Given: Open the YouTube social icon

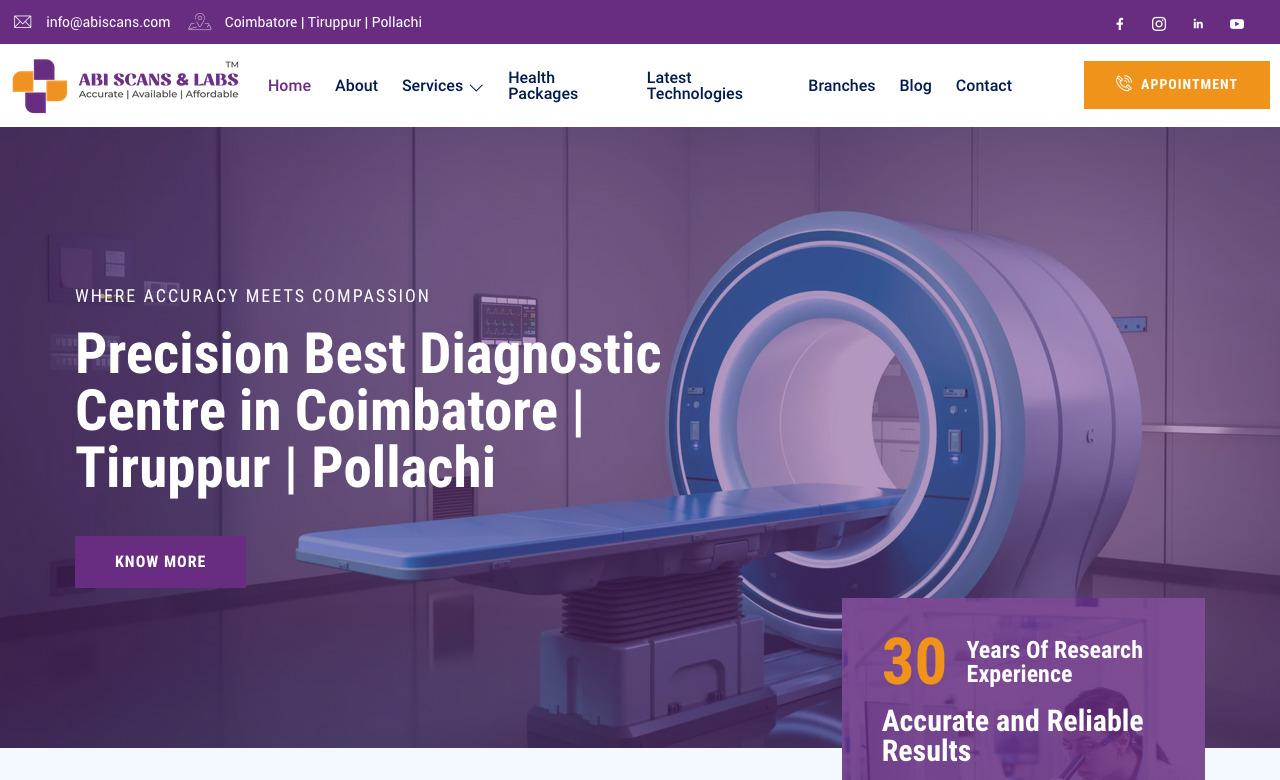Looking at the screenshot, I should click(1237, 24).
